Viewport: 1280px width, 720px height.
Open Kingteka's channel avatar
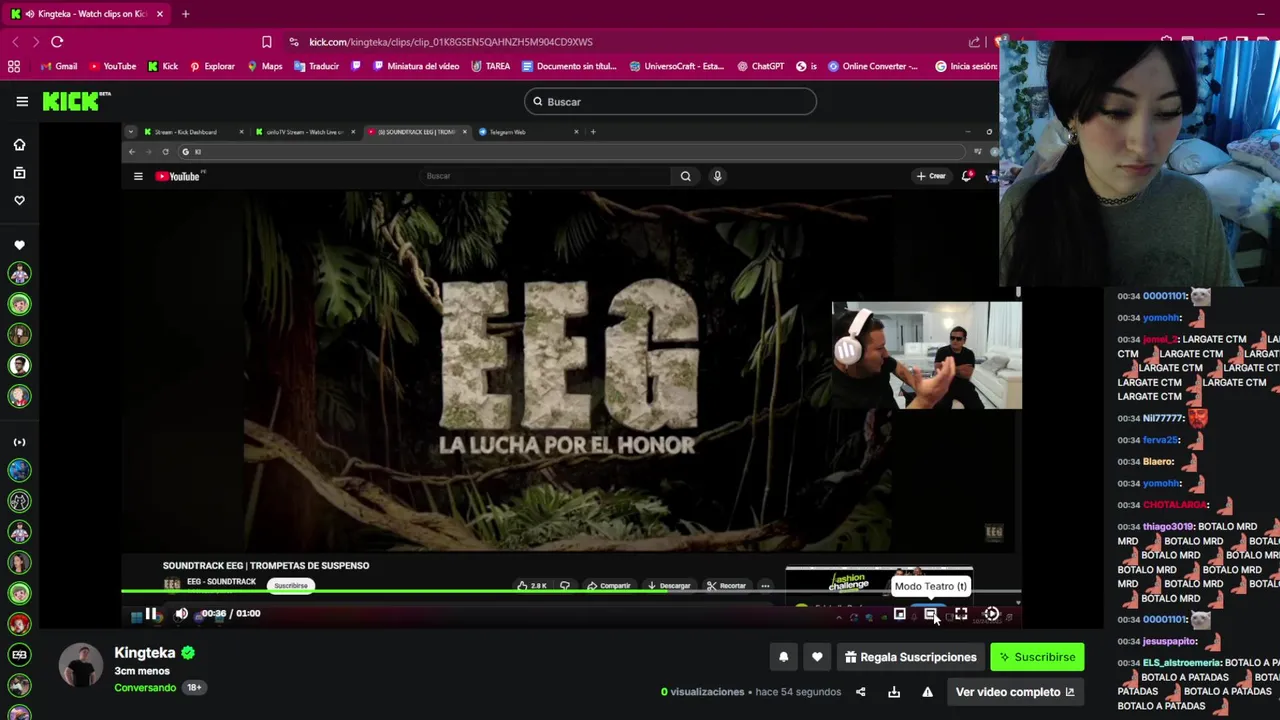point(81,665)
